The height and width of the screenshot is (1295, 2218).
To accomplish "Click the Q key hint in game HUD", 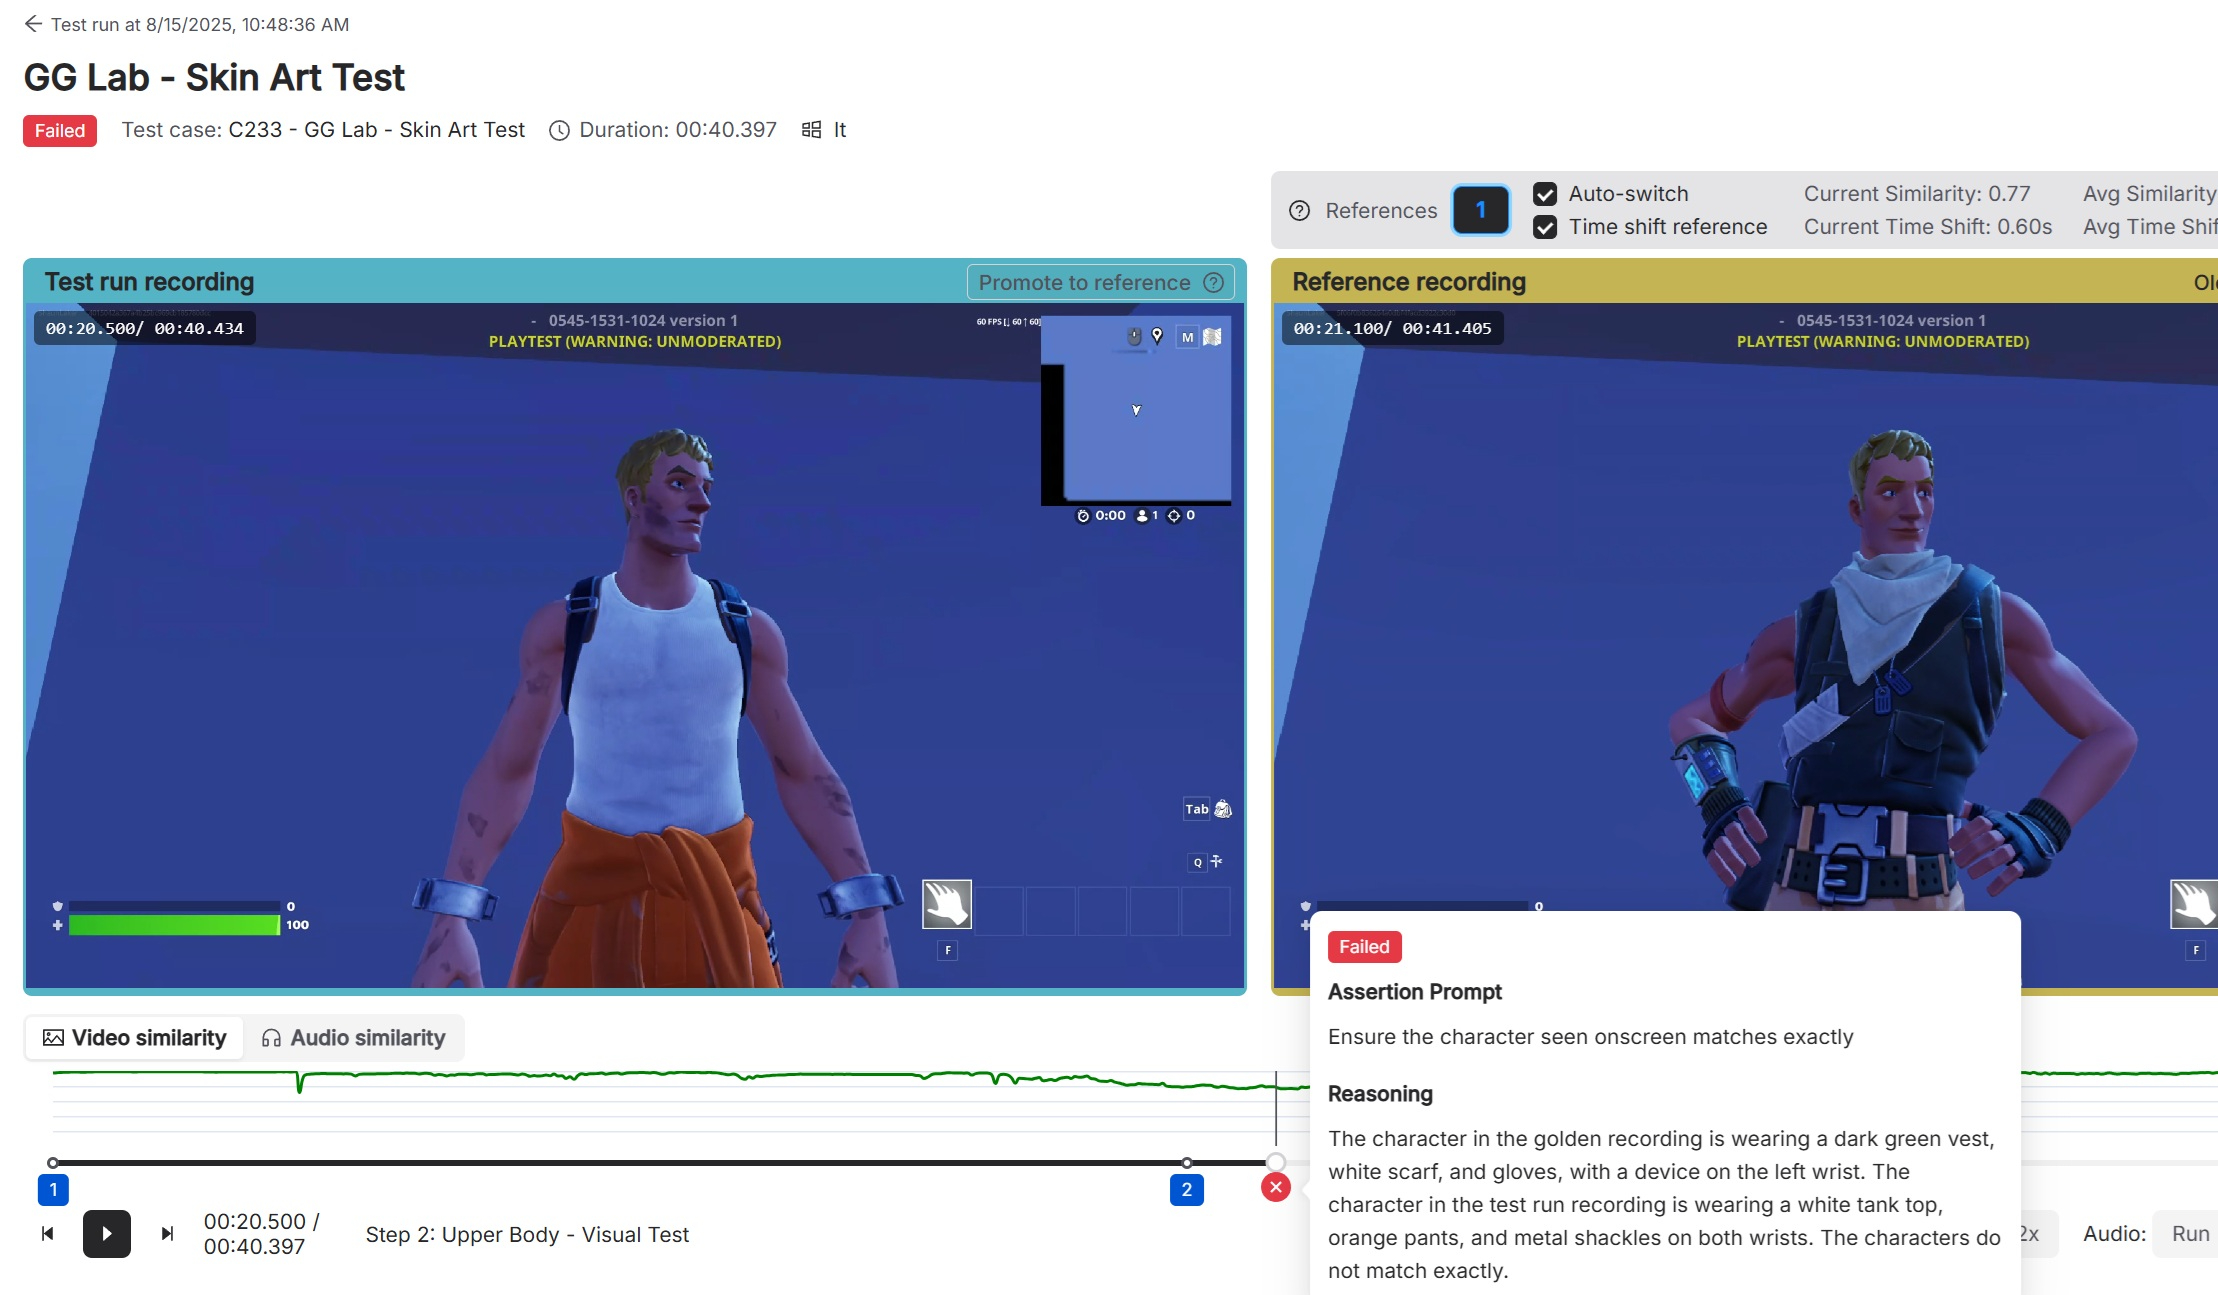I will tap(1197, 862).
